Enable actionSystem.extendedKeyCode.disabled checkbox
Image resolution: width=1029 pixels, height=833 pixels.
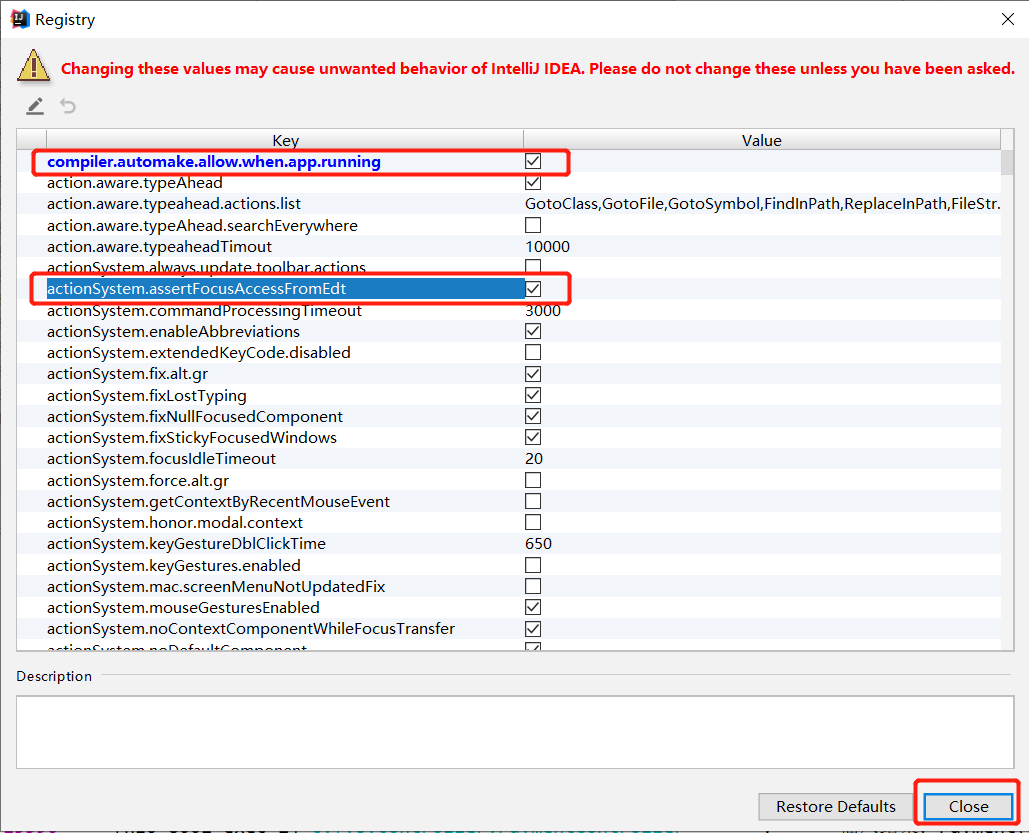pos(533,352)
